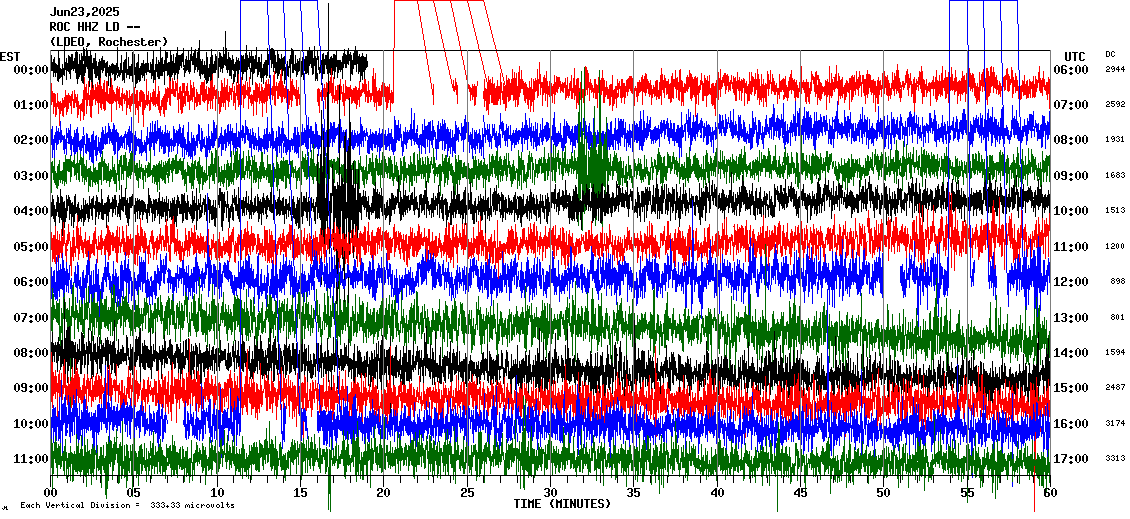Click the EST column header
1130x519 pixels.
tap(10, 56)
